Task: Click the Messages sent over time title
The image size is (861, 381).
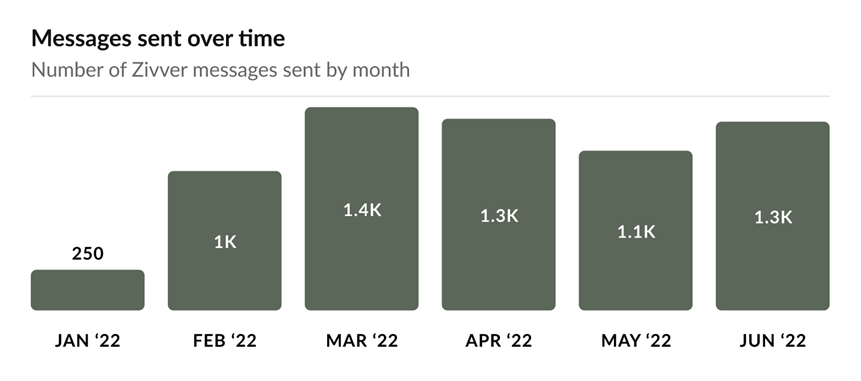Action: pos(158,38)
